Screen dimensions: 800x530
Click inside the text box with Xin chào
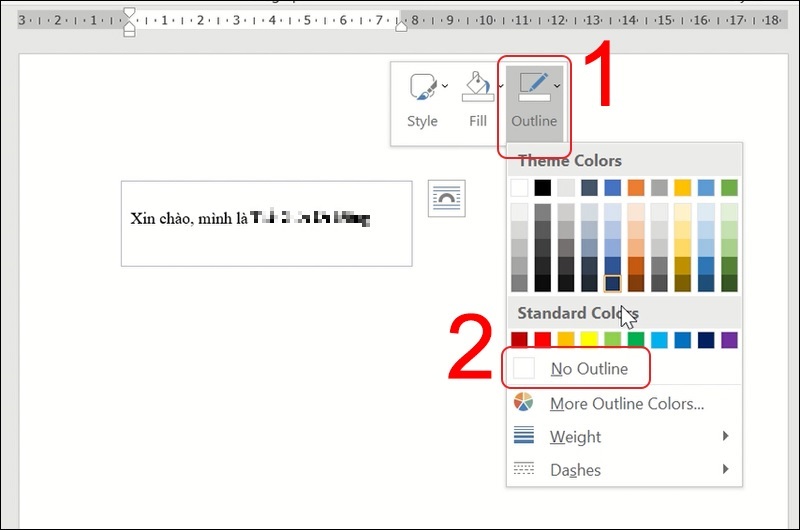coord(266,223)
